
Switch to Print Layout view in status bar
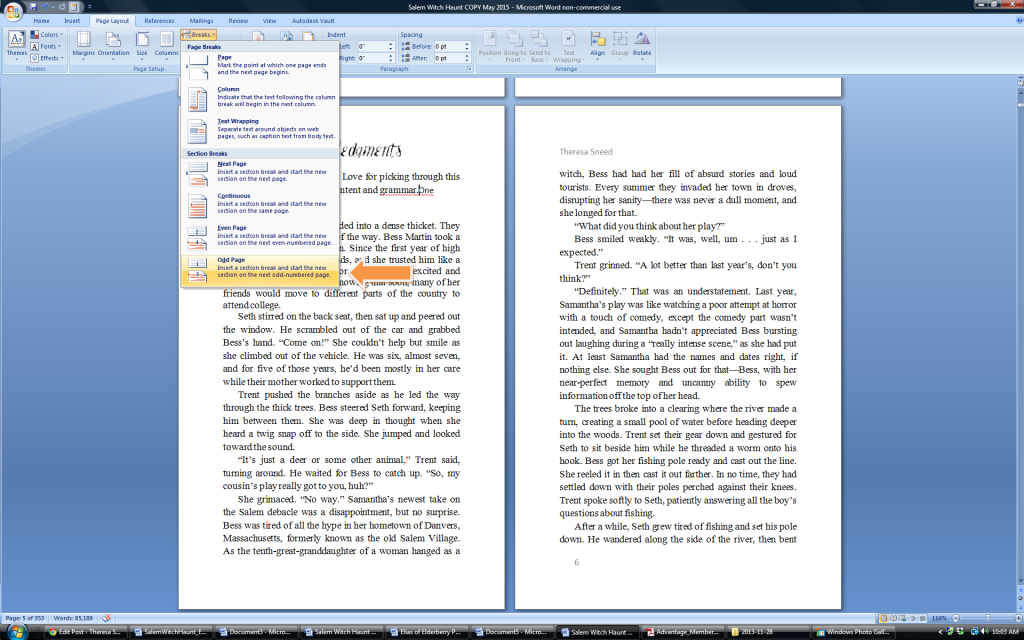pos(883,618)
